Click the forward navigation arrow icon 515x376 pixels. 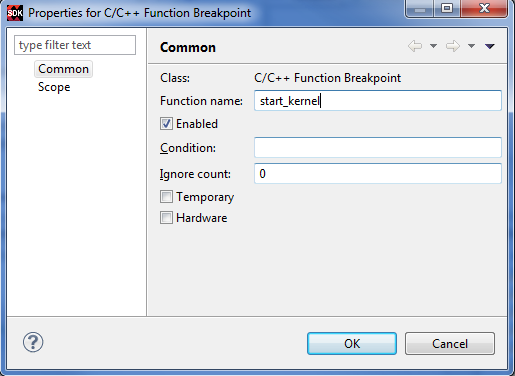pyautogui.click(x=453, y=46)
